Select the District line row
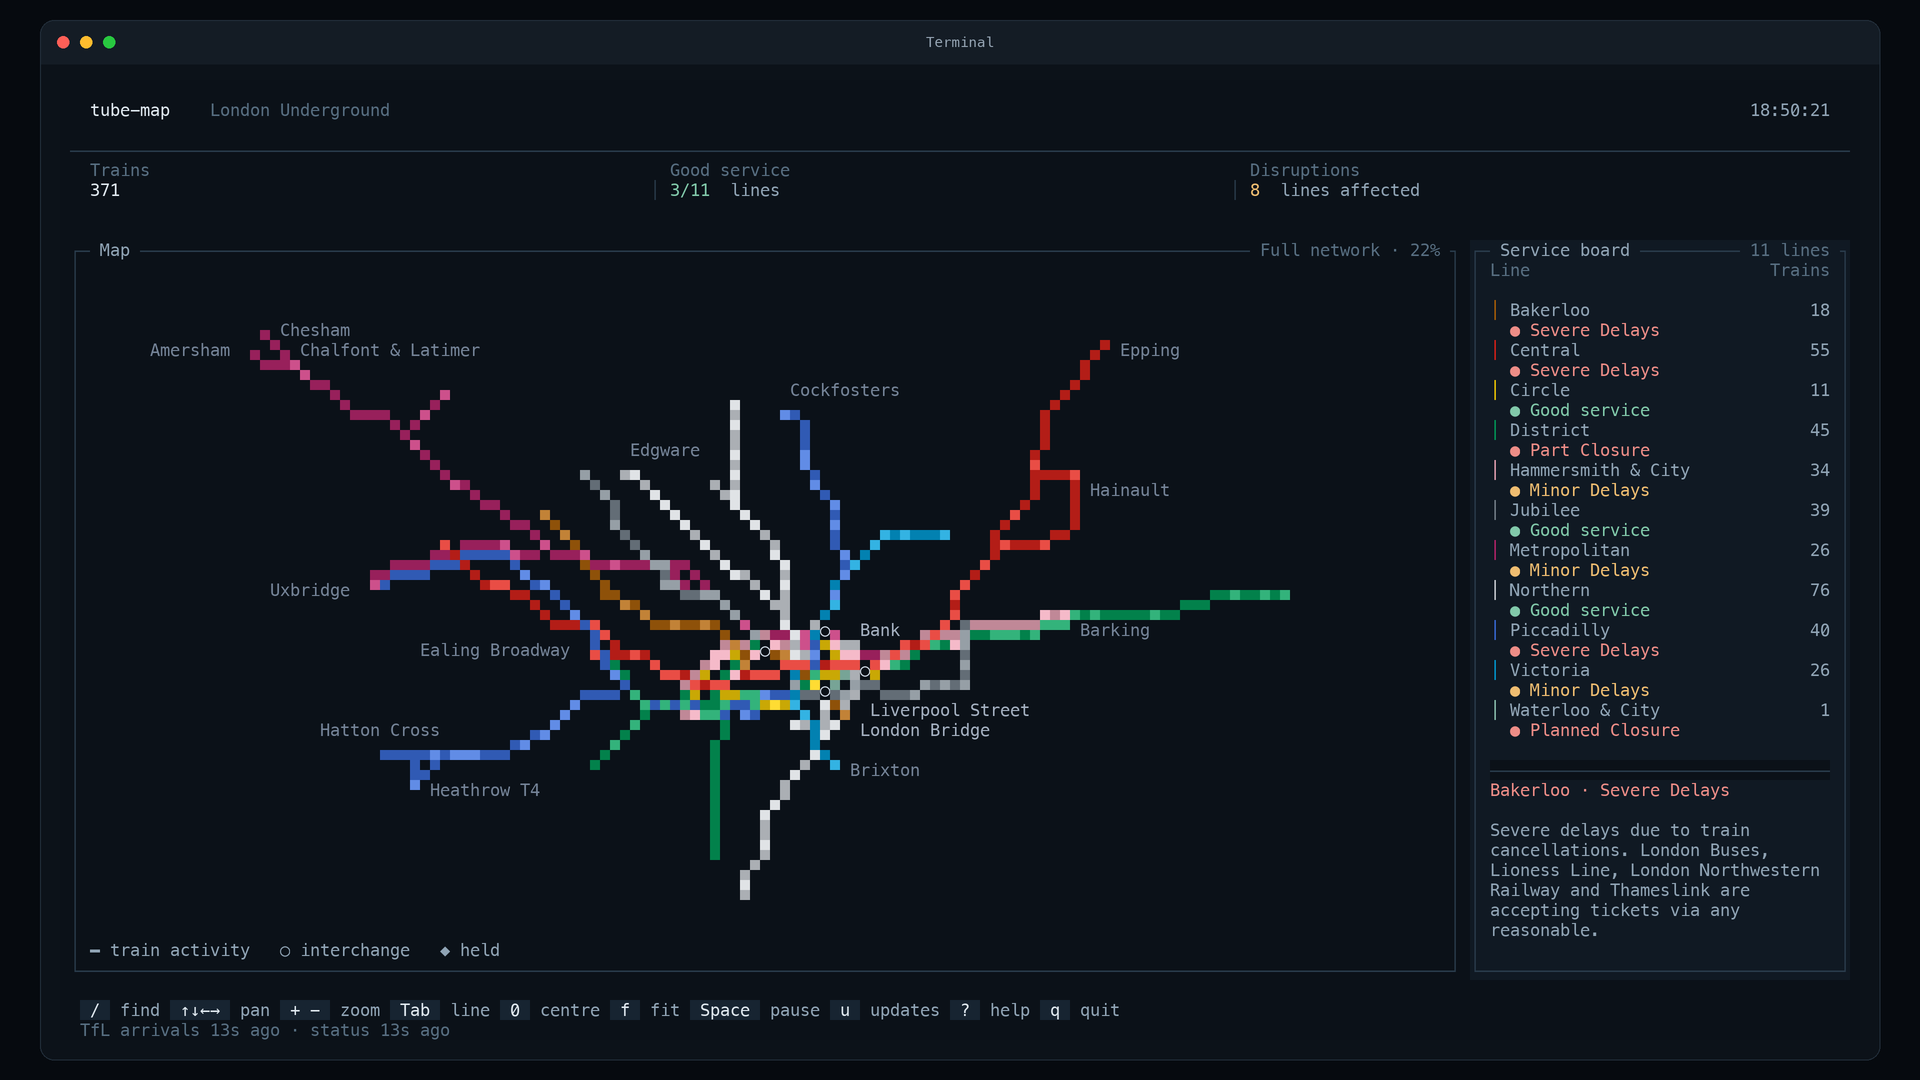This screenshot has width=1920, height=1080. pyautogui.click(x=1660, y=430)
